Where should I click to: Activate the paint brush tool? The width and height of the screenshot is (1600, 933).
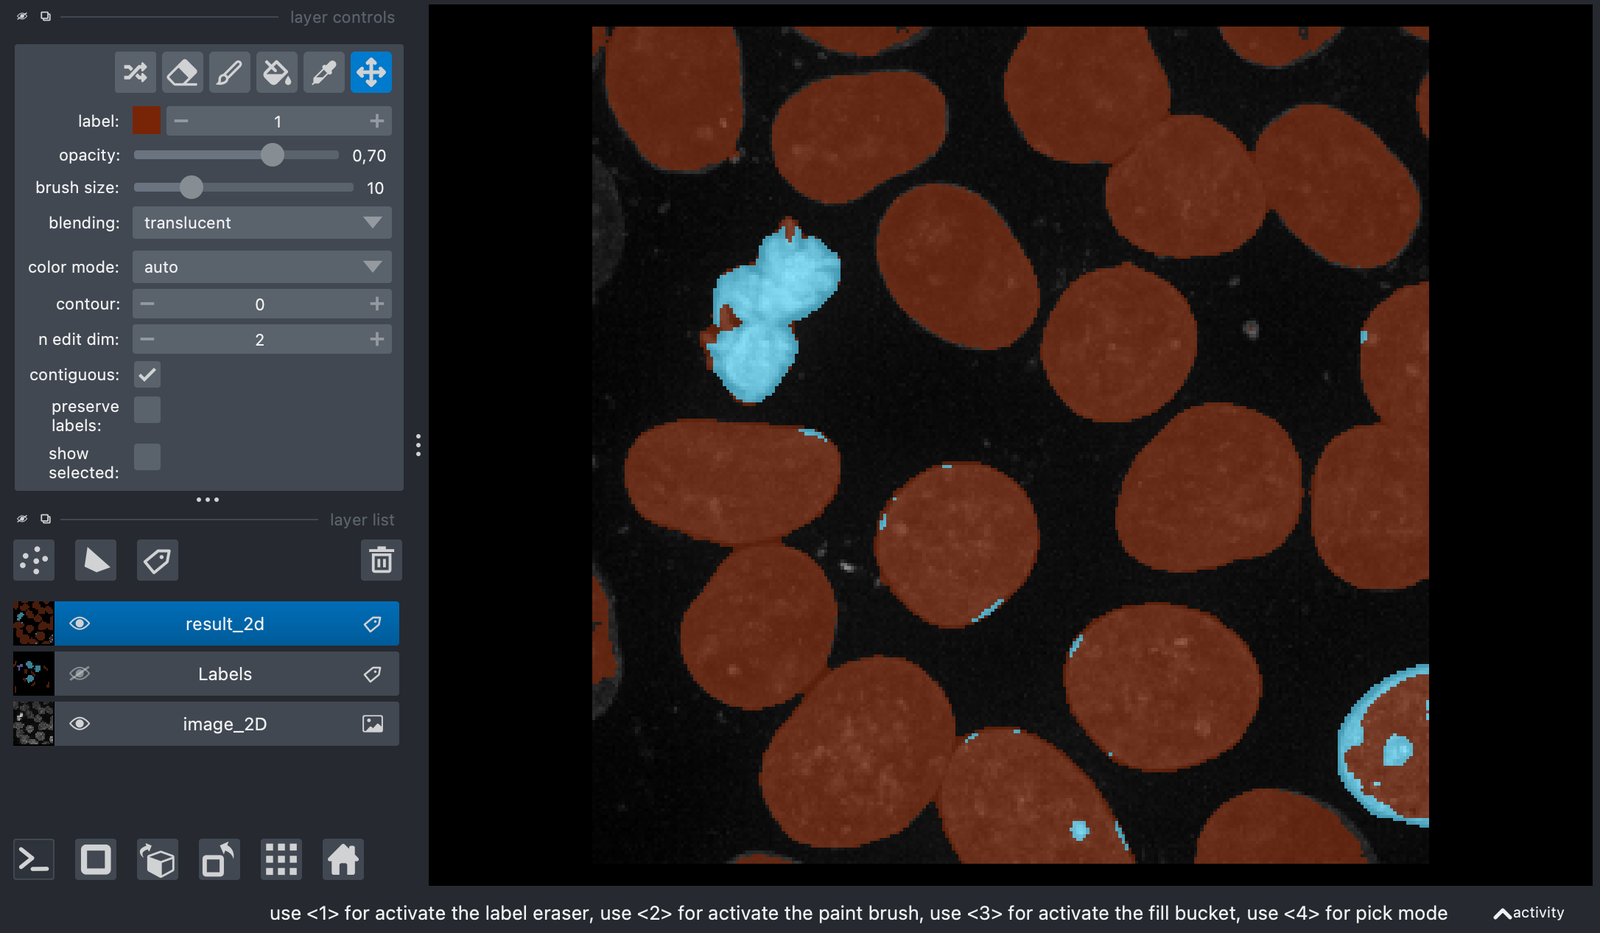tap(229, 72)
